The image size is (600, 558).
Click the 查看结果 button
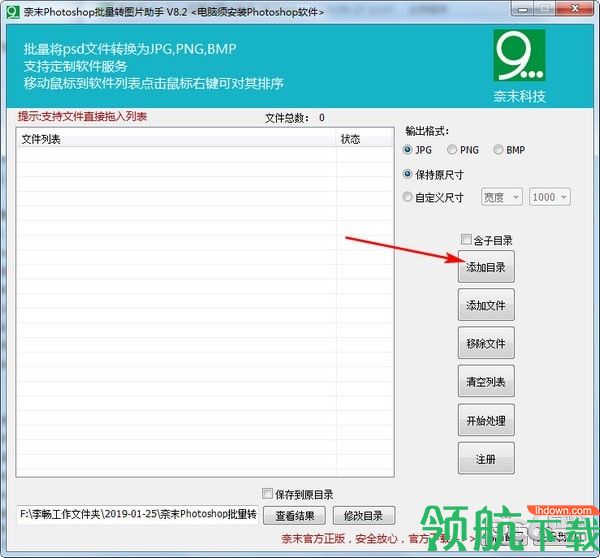tap(295, 516)
